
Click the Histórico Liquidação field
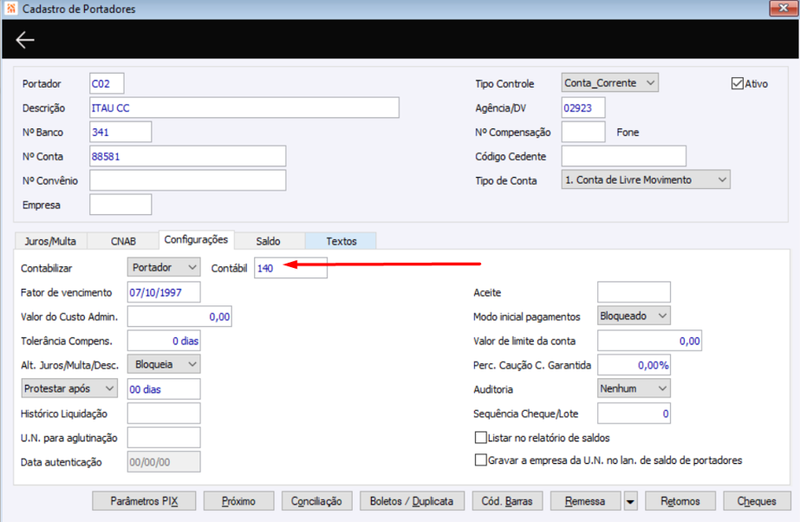pos(164,413)
